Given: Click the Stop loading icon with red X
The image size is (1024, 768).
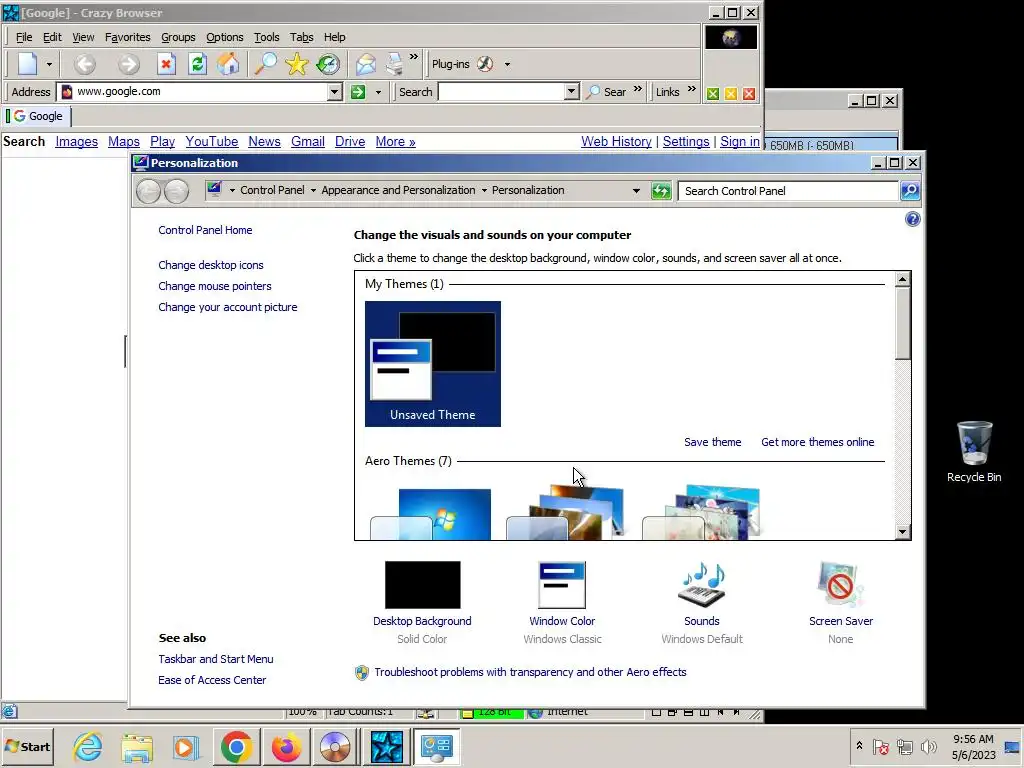Looking at the screenshot, I should tap(166, 64).
